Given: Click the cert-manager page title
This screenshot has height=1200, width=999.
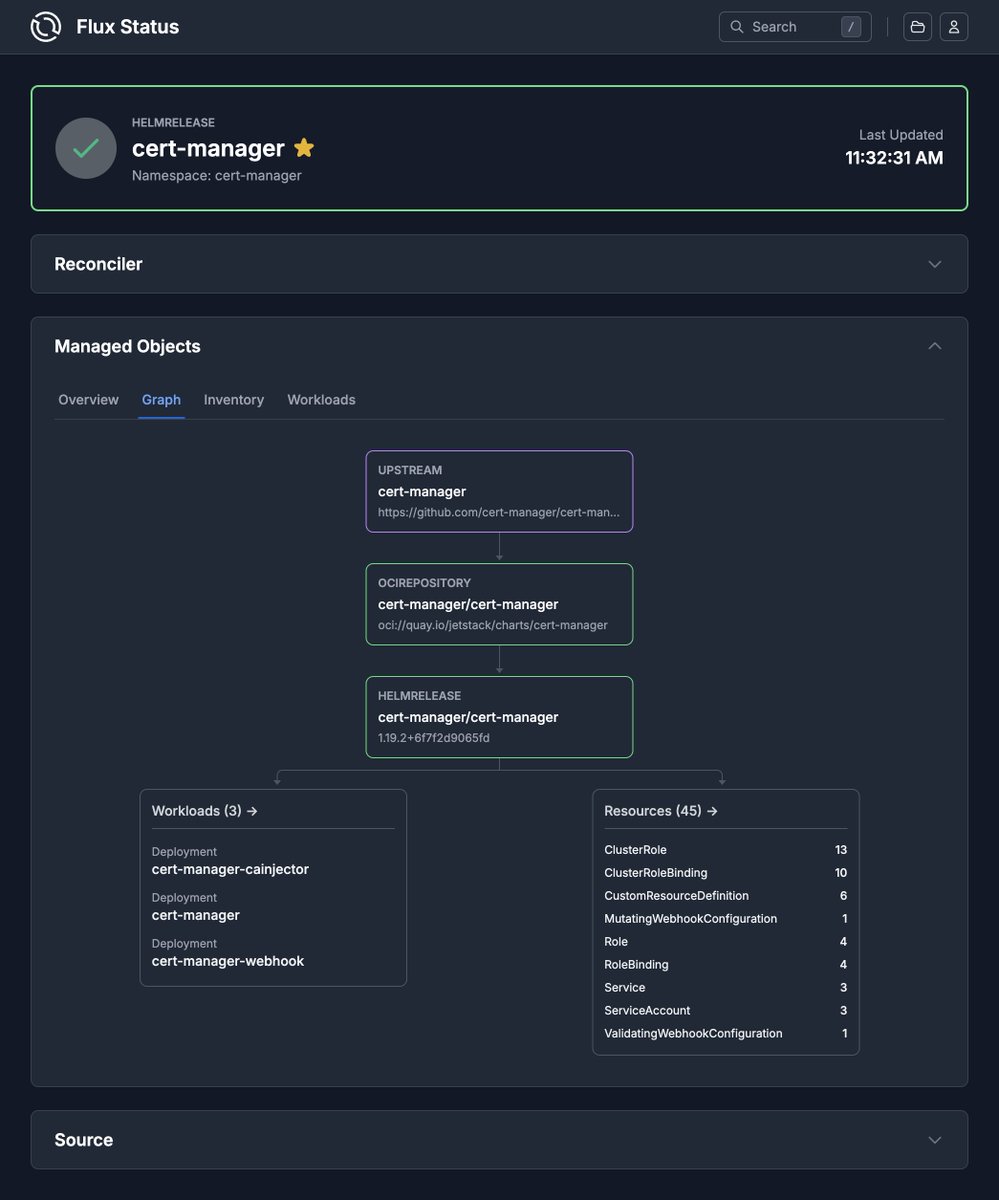Looking at the screenshot, I should point(208,148).
